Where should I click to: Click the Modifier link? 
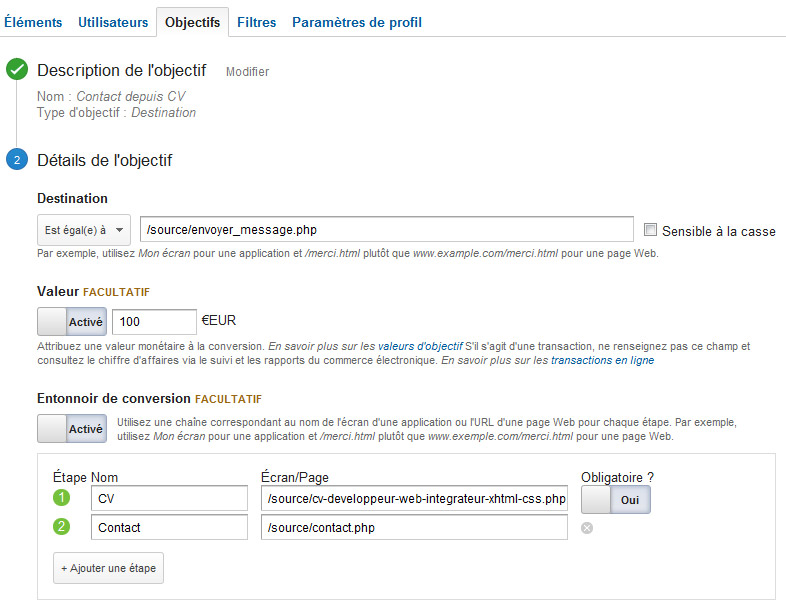(248, 72)
